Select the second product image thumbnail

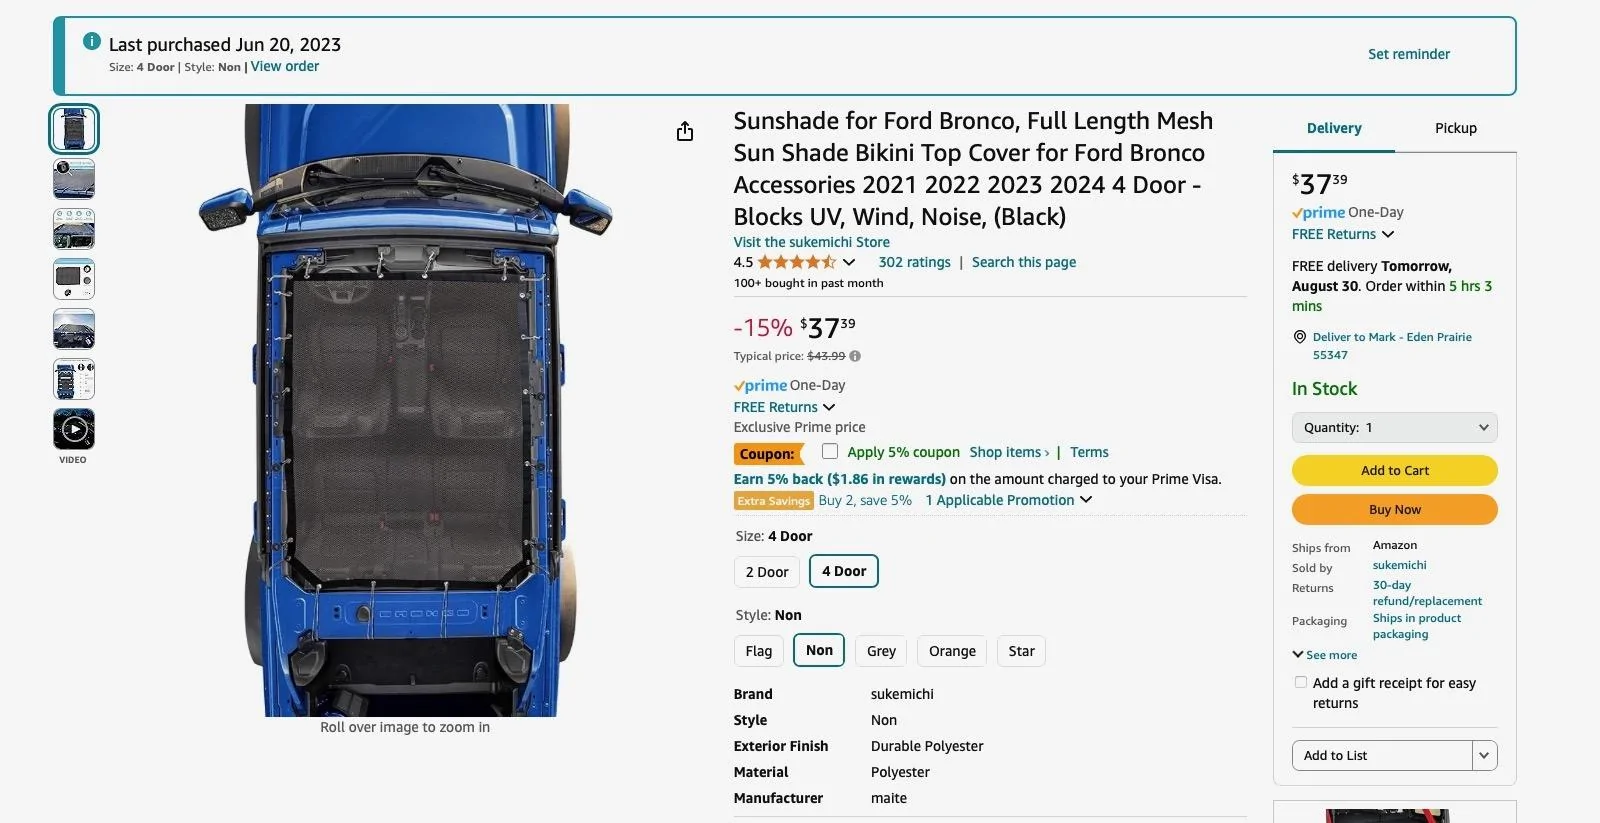coord(74,179)
